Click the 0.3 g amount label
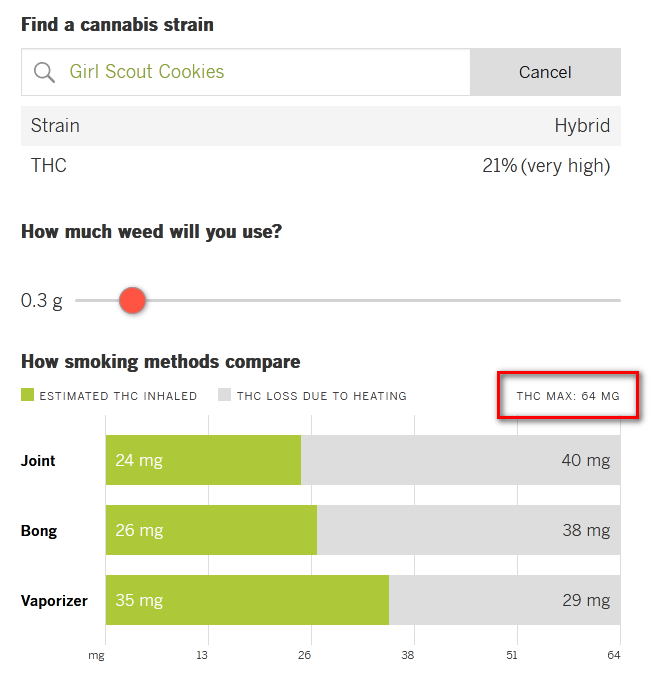Viewport: 658px width, 691px height. (41, 301)
